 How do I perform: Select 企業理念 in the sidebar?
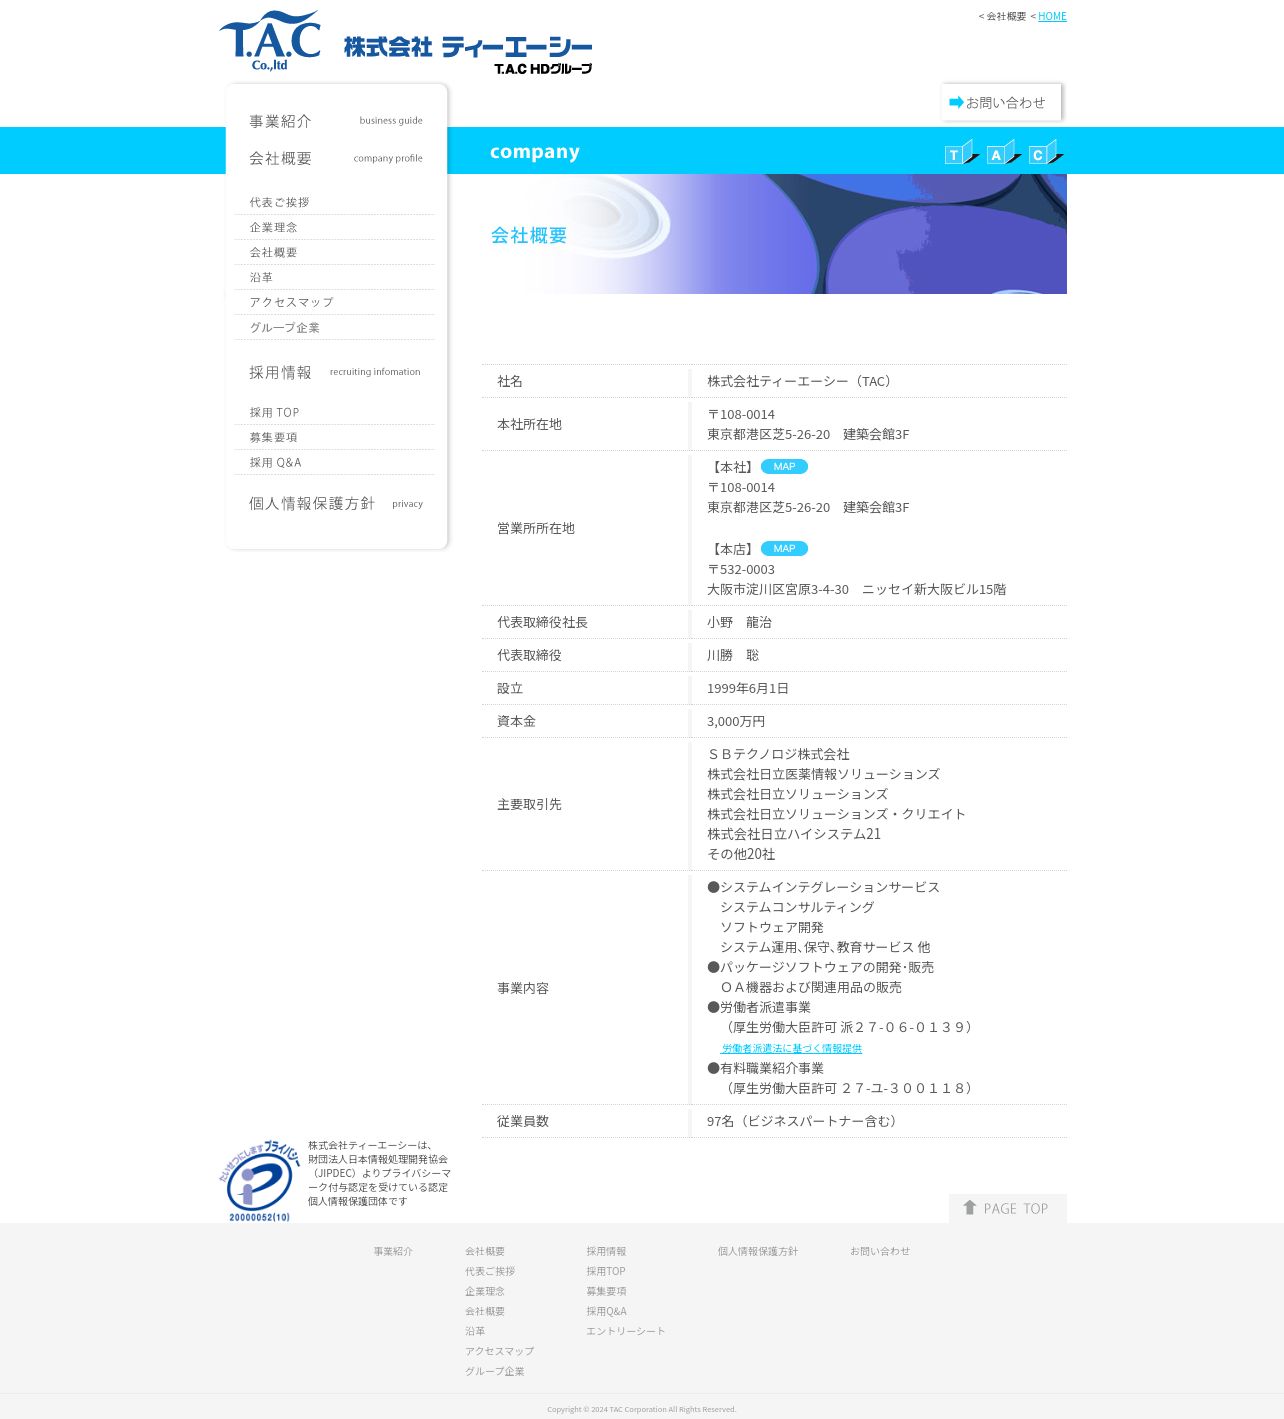tap(335, 227)
